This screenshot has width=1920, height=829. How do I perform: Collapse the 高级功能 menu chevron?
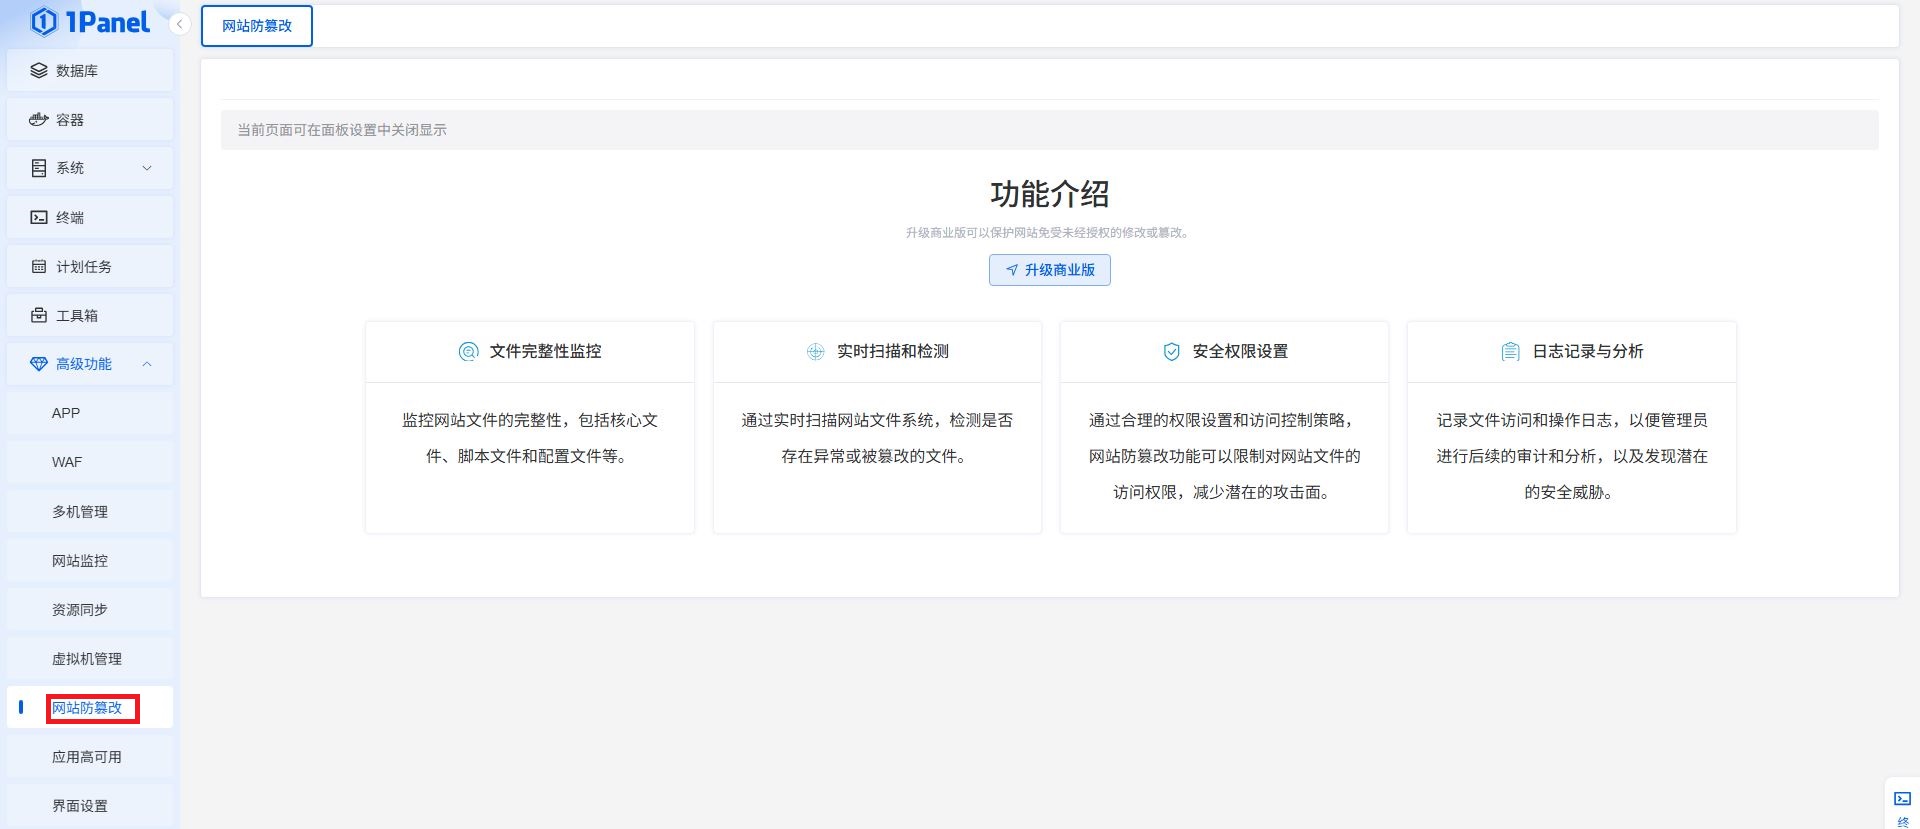(x=147, y=364)
